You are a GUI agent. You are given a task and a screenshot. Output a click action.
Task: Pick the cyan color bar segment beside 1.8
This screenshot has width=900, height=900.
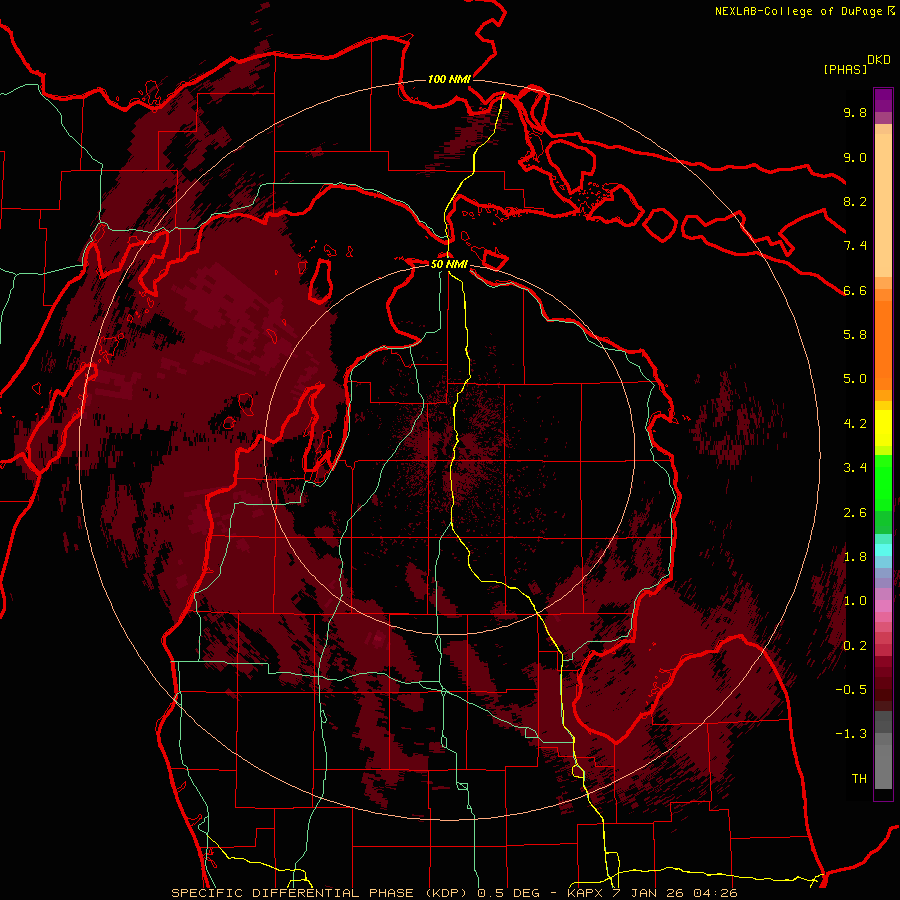click(883, 550)
